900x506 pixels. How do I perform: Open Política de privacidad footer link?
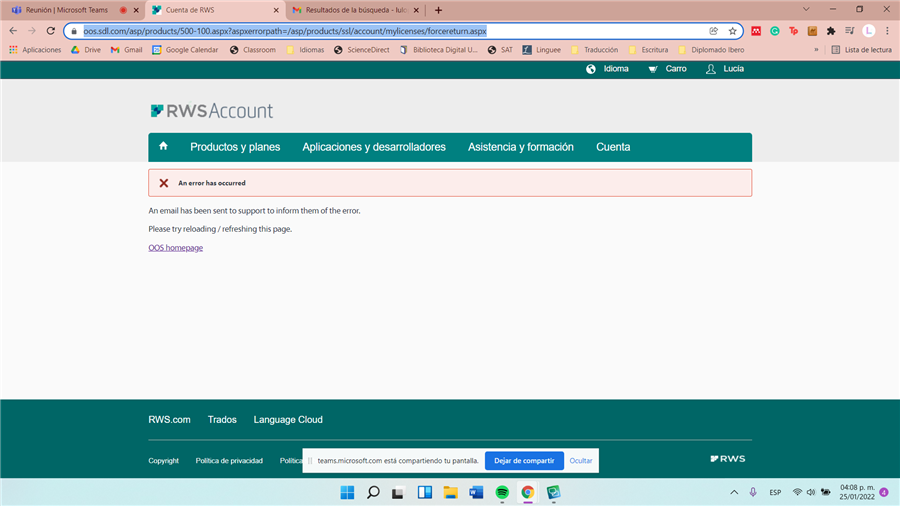pyautogui.click(x=229, y=461)
